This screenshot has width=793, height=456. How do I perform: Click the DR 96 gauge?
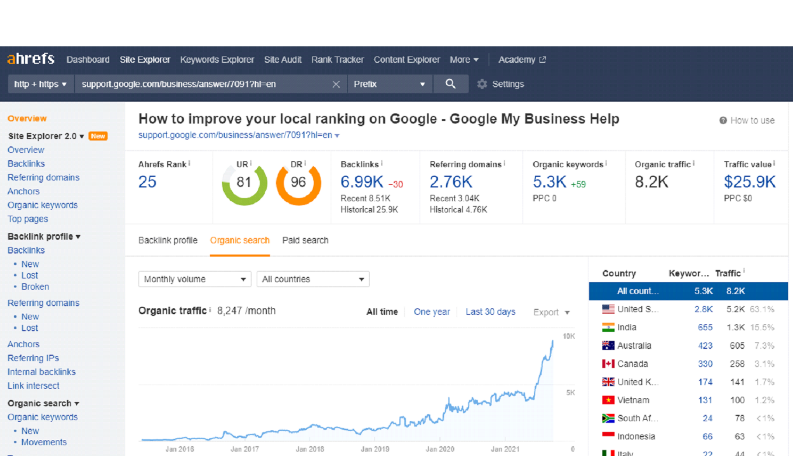[x=298, y=183]
